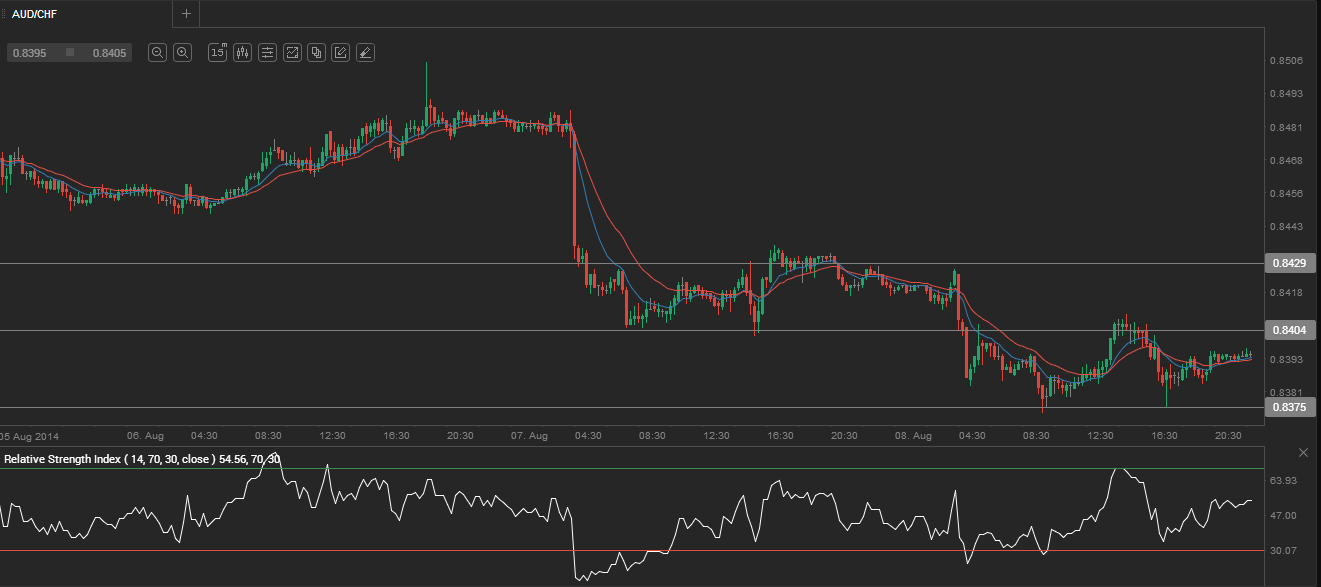This screenshot has width=1321, height=587.
Task: Click the copy/duplicate chart icon
Action: click(316, 53)
